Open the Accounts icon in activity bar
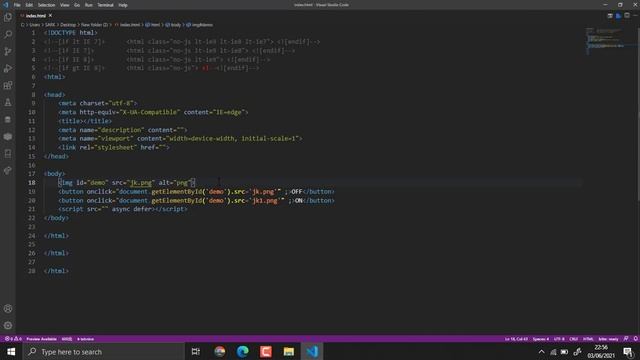The image size is (640, 360). point(8,309)
